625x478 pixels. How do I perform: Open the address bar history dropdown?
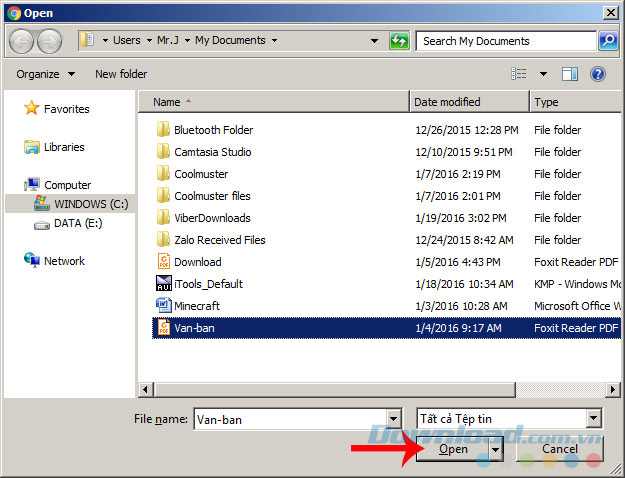(x=374, y=41)
